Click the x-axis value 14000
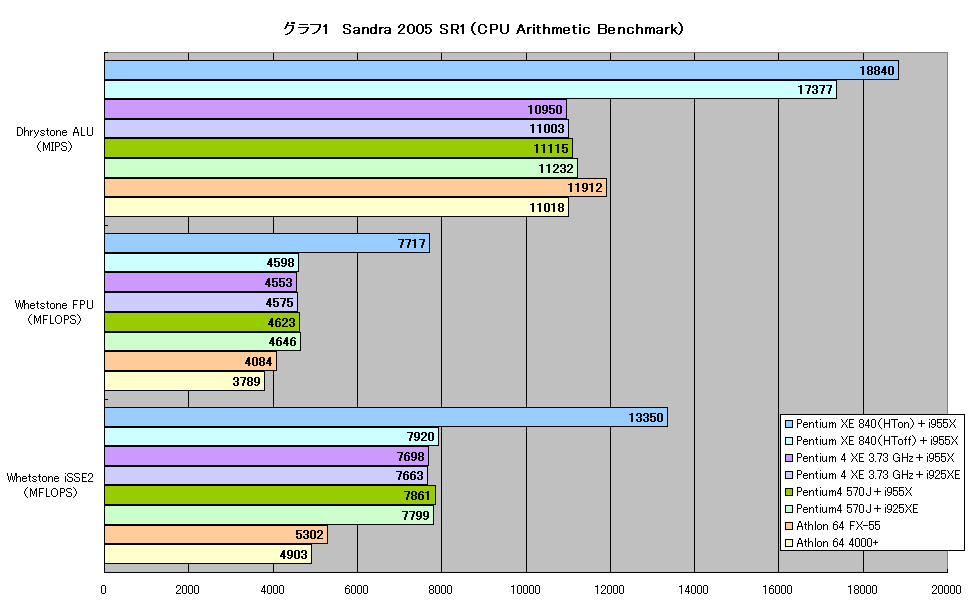This screenshot has width=970, height=604. 693,590
